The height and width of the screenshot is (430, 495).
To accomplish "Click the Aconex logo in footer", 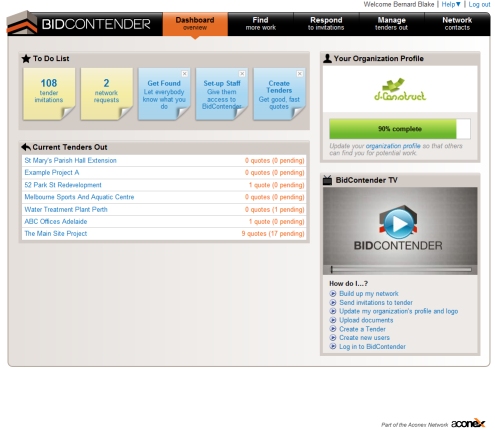I will coord(468,423).
